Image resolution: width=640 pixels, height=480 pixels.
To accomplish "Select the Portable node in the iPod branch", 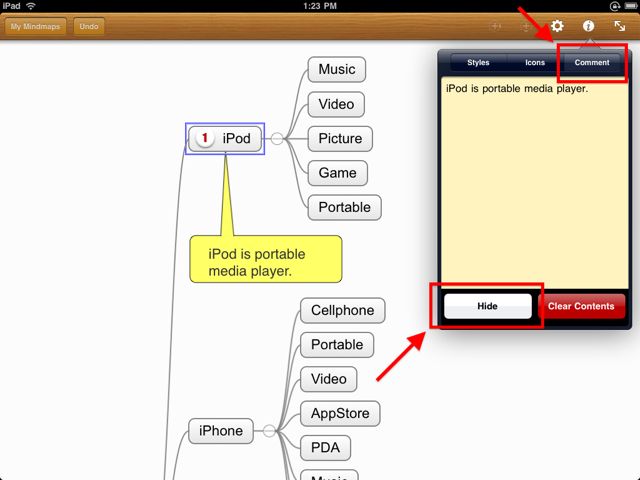I will [x=344, y=207].
